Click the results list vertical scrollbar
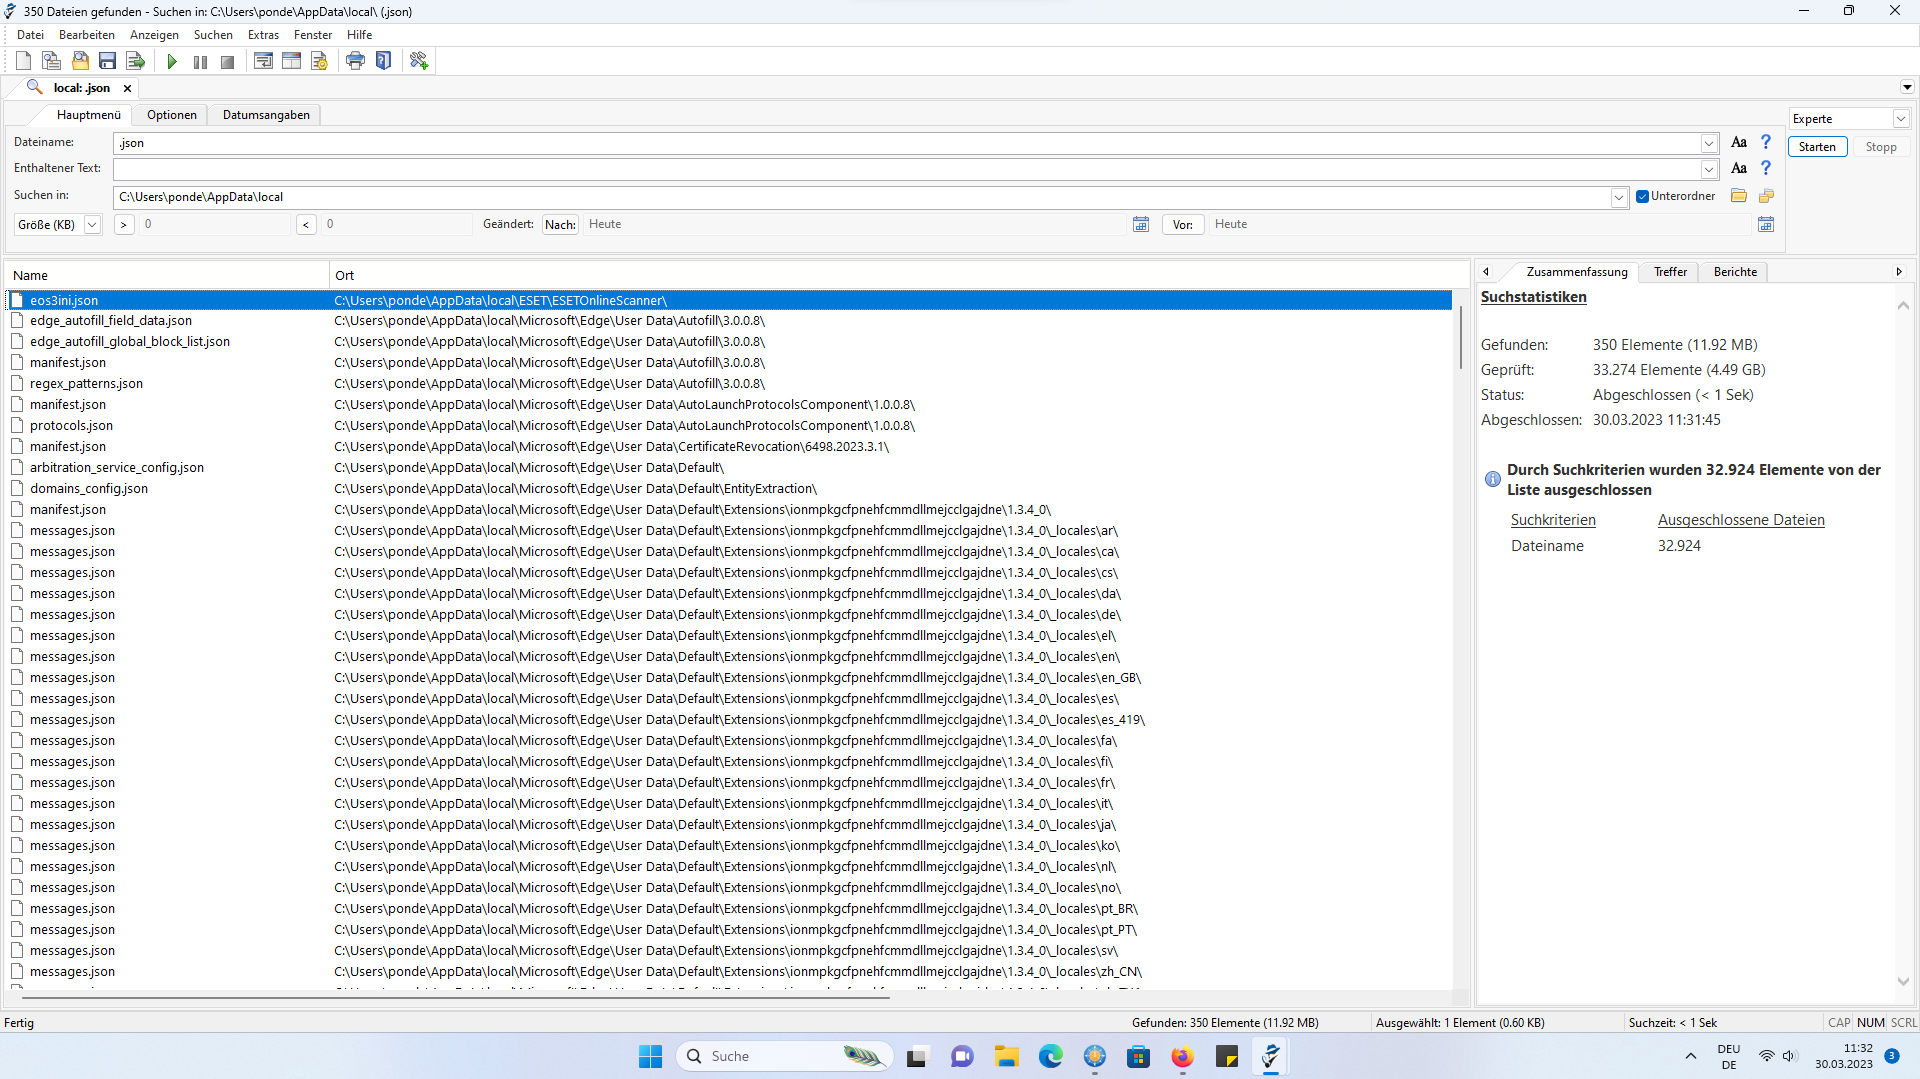1920x1079 pixels. pos(1460,337)
